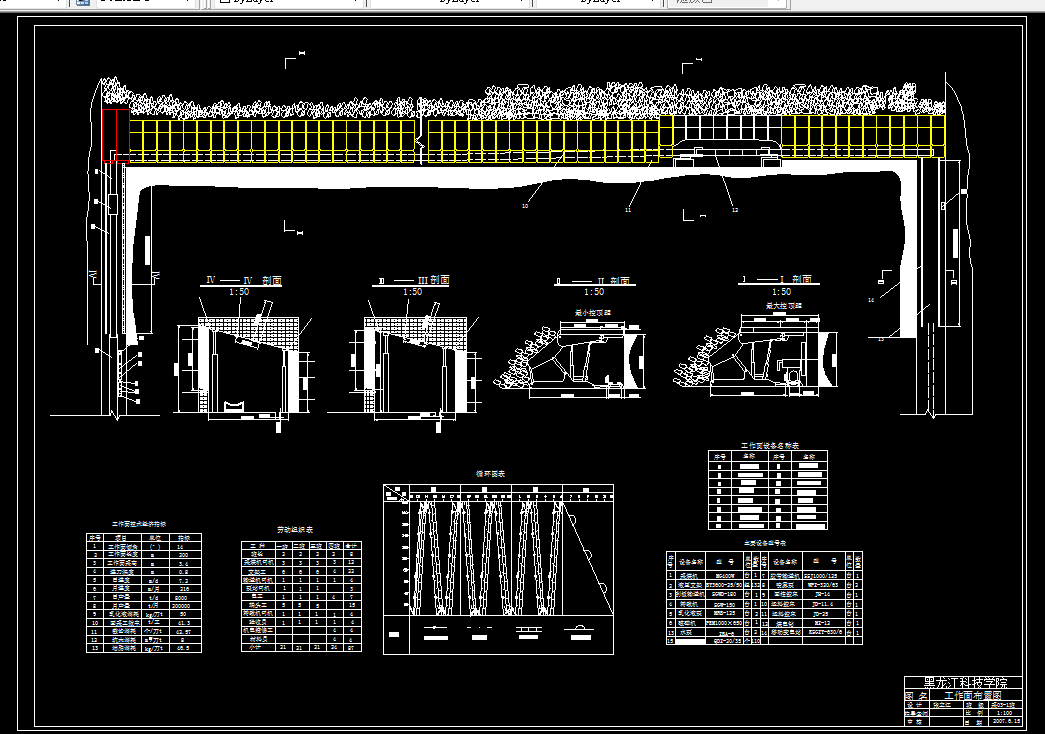Select the 最小控顶距 label
1045x734 pixels.
coord(592,312)
